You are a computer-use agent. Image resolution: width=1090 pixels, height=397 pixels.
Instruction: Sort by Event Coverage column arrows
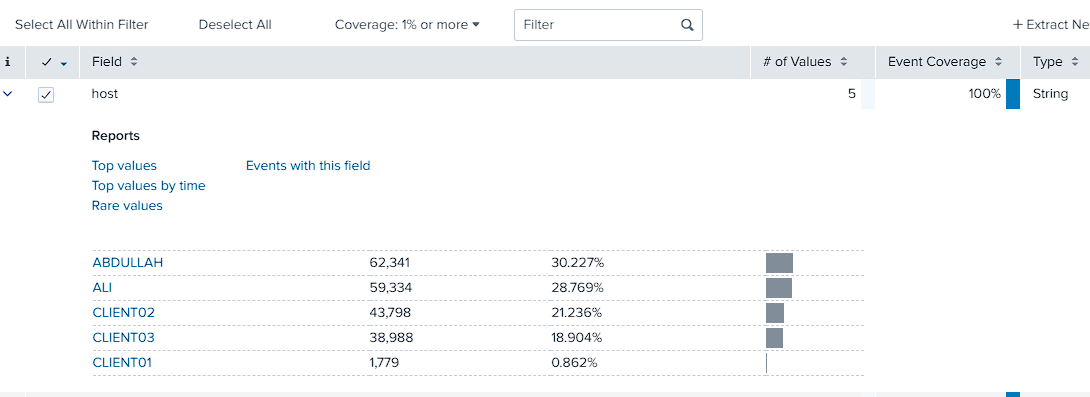pos(998,62)
